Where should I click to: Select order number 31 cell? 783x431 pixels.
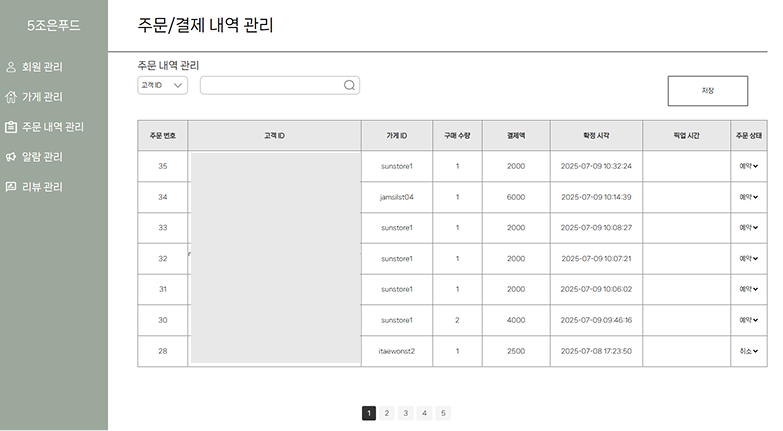click(163, 289)
